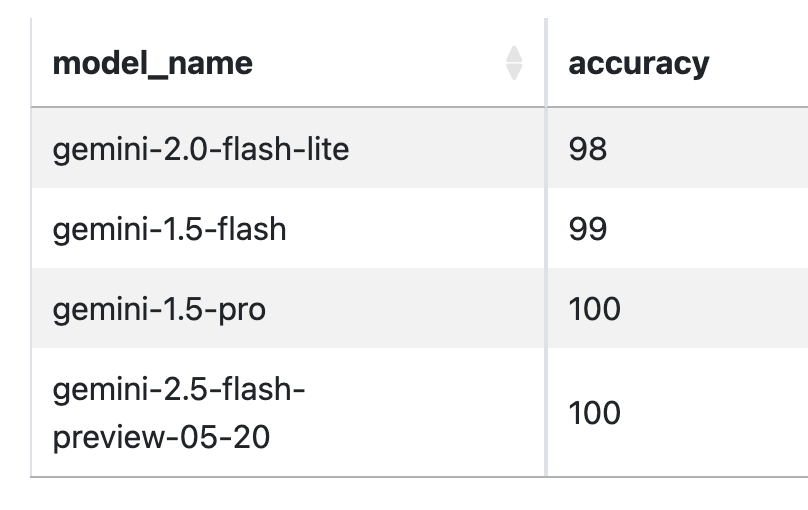
Task: Click the column divider between model_name and accuracy
Action: pos(546,247)
